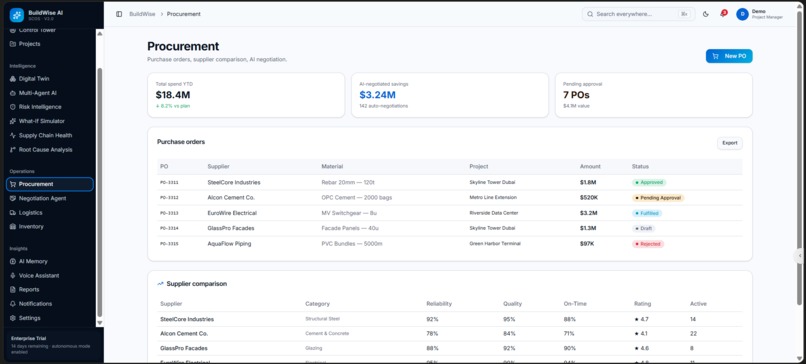Click the Notifications bell icon in sidebar
The height and width of the screenshot is (364, 806).
[x=13, y=304]
